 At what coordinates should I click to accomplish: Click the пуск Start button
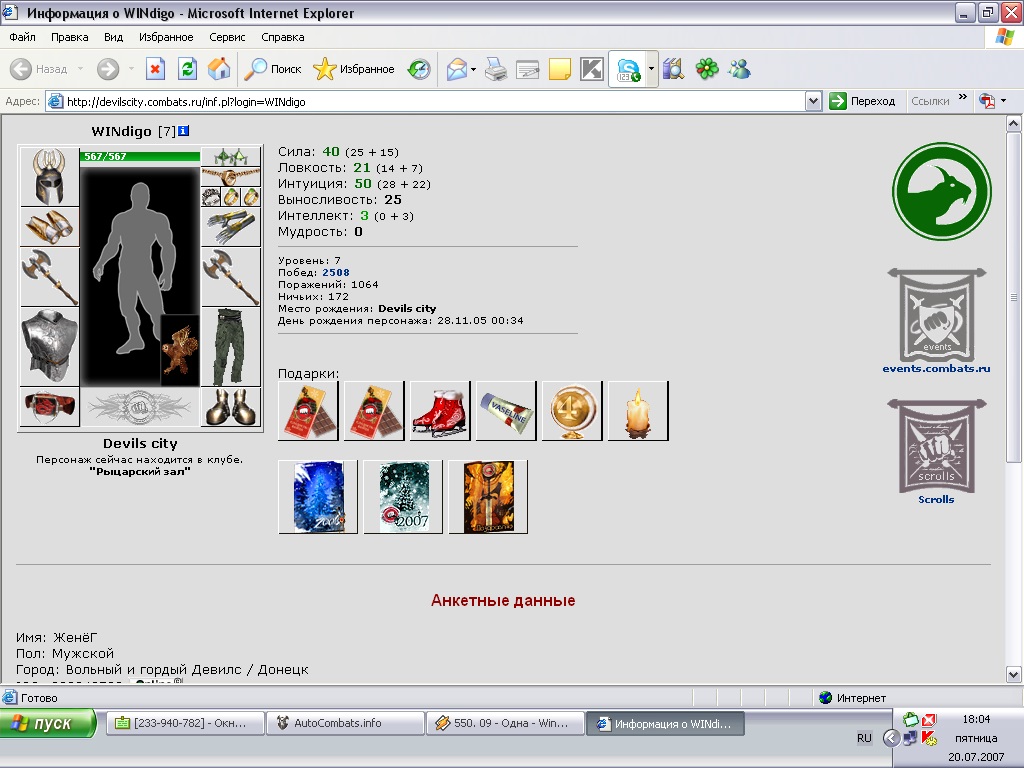(x=48, y=724)
